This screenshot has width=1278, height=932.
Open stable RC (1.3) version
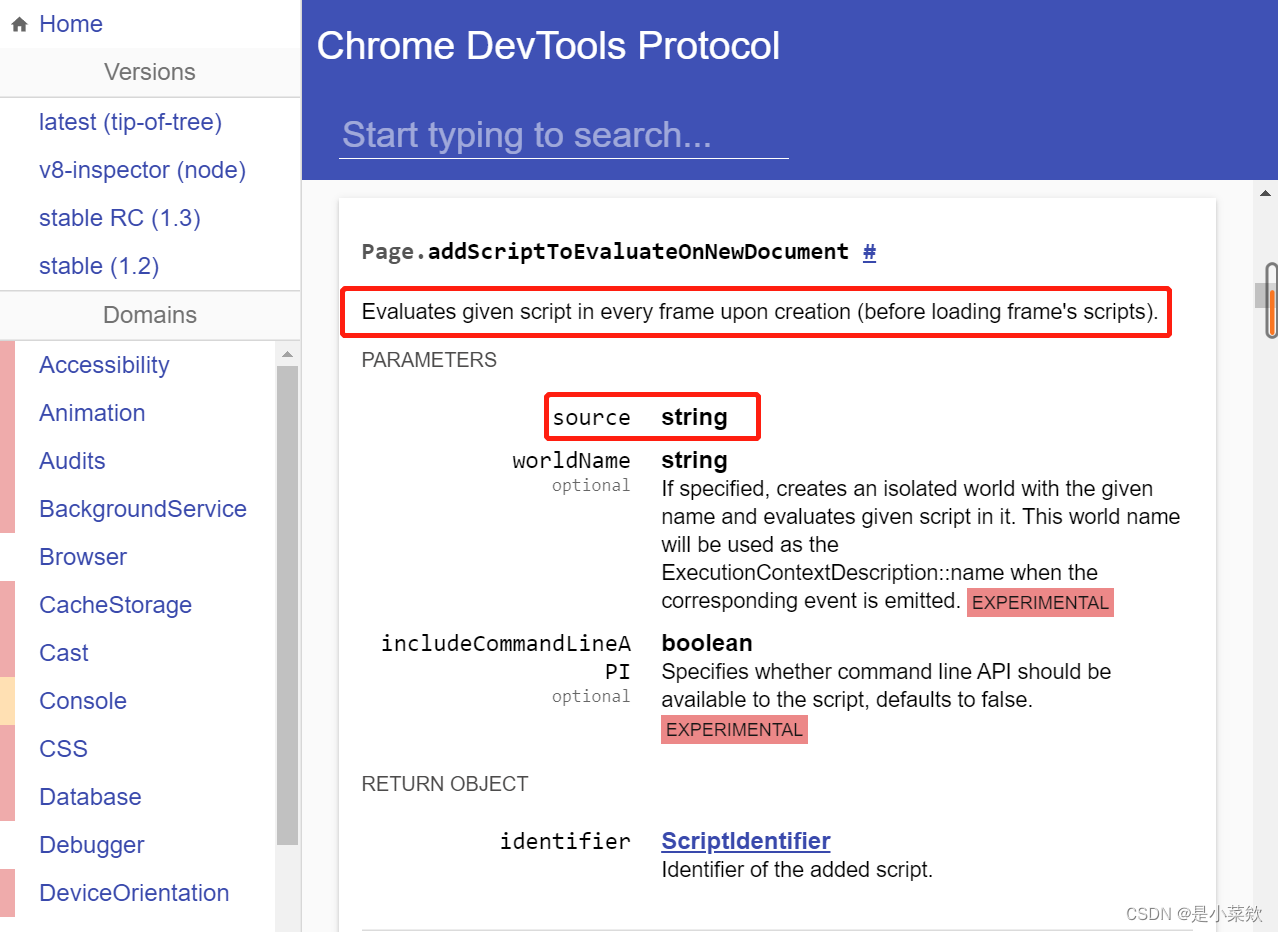[119, 218]
